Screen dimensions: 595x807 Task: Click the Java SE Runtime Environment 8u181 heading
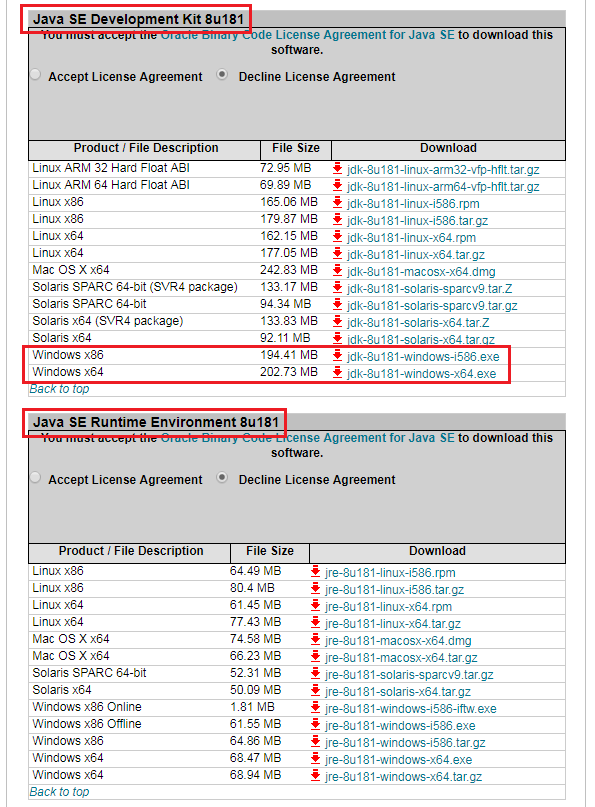point(155,423)
